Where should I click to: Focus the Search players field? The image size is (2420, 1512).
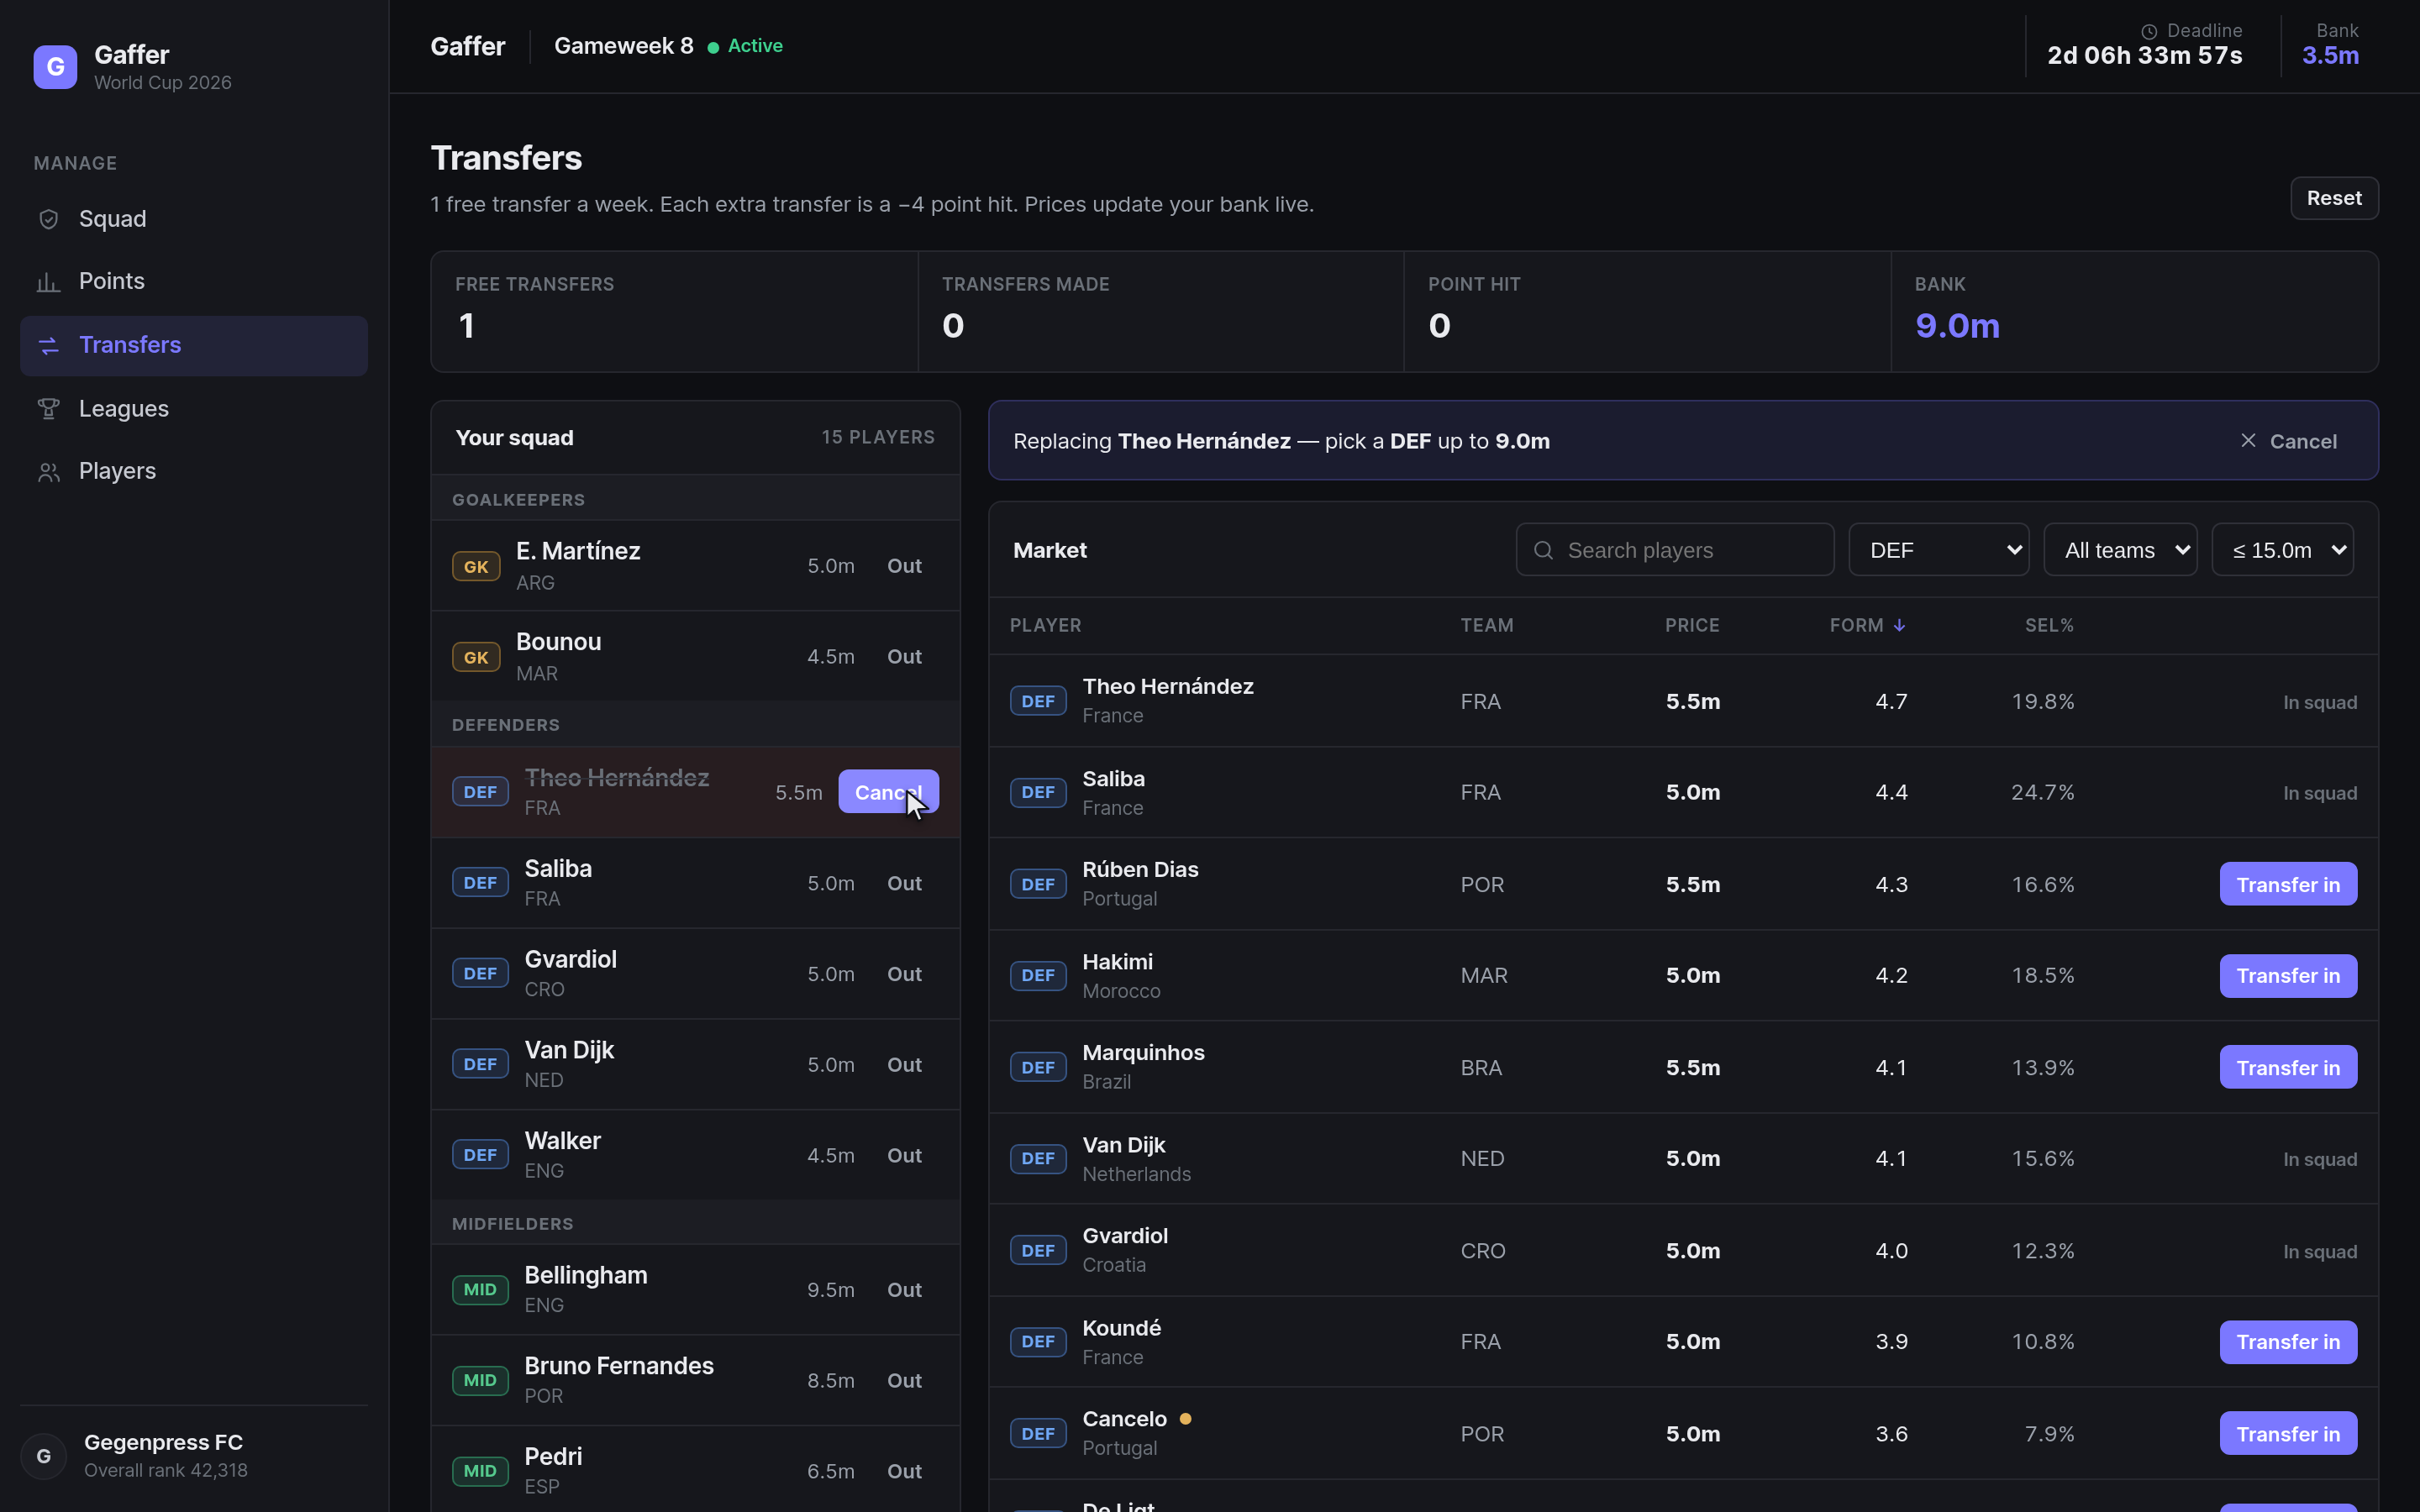1675,550
